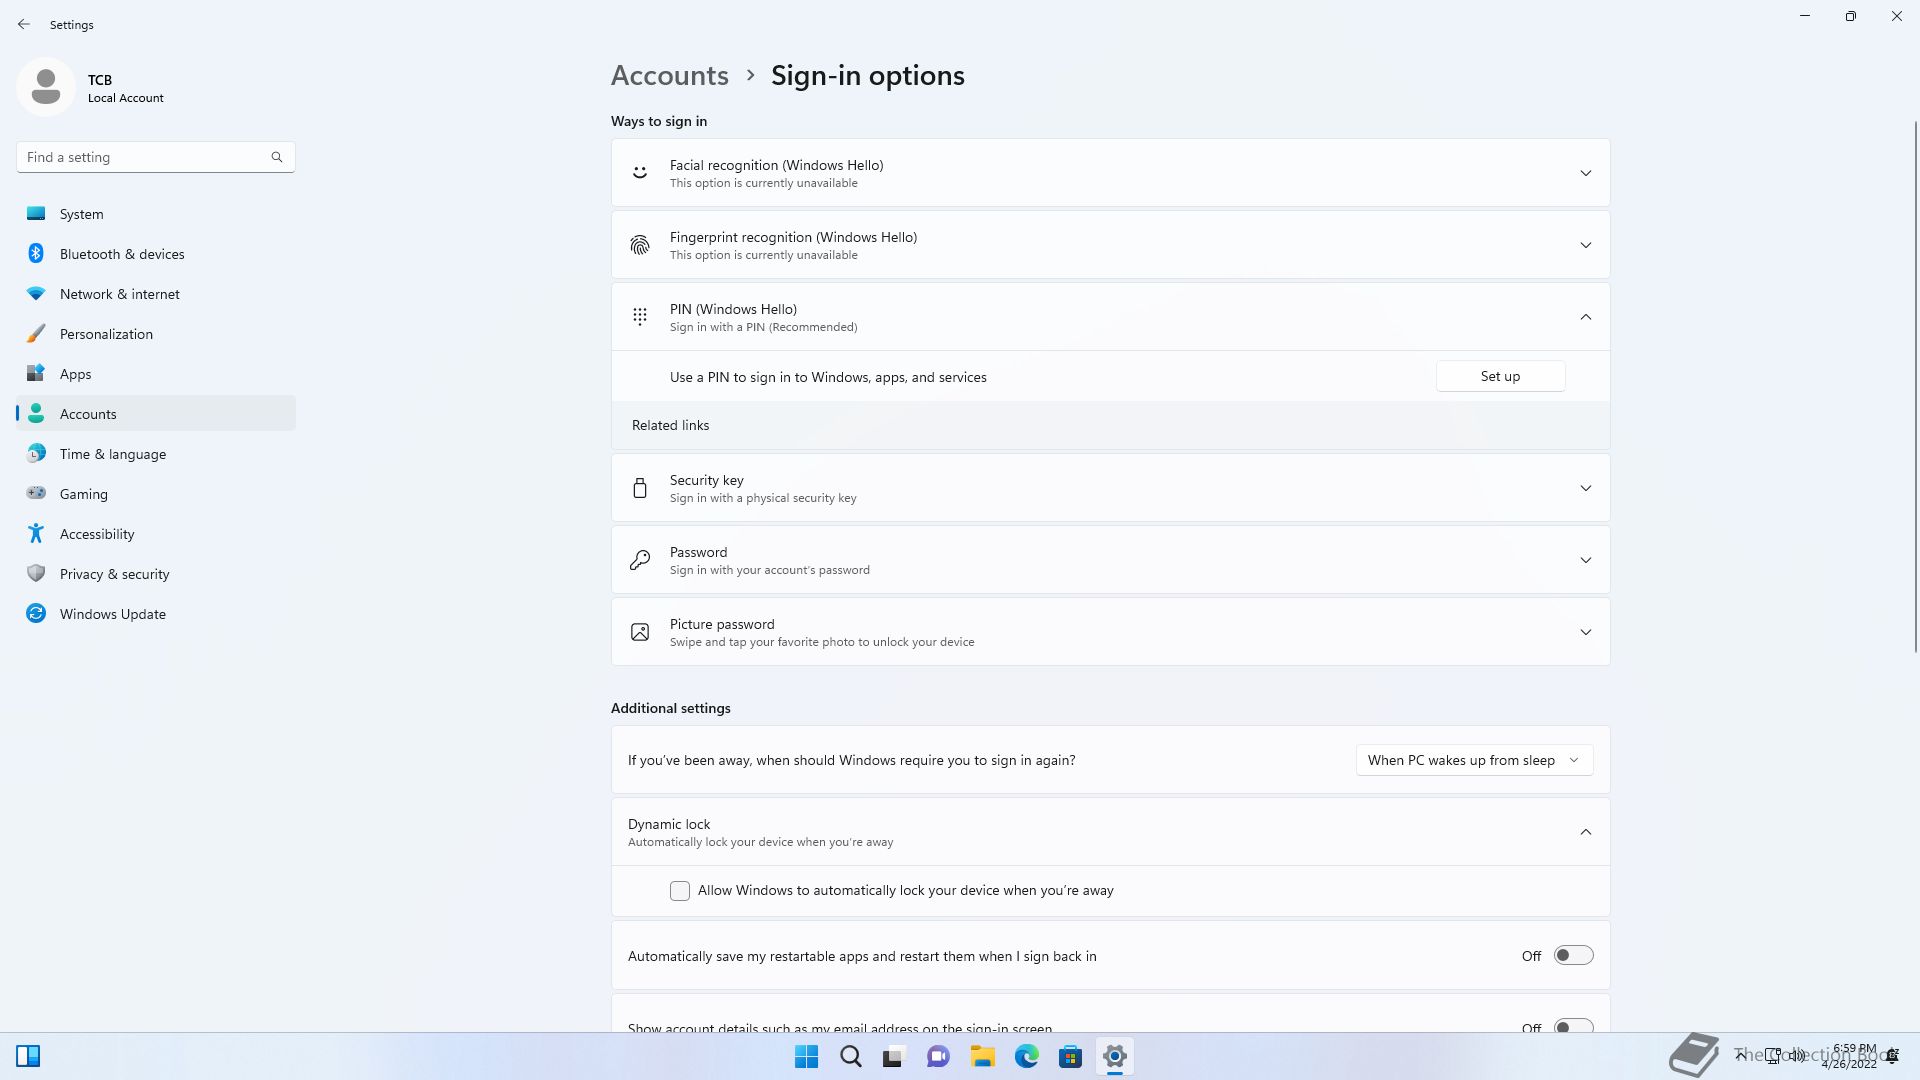
Task: Click the facial recognition smiley icon
Action: coord(640,173)
